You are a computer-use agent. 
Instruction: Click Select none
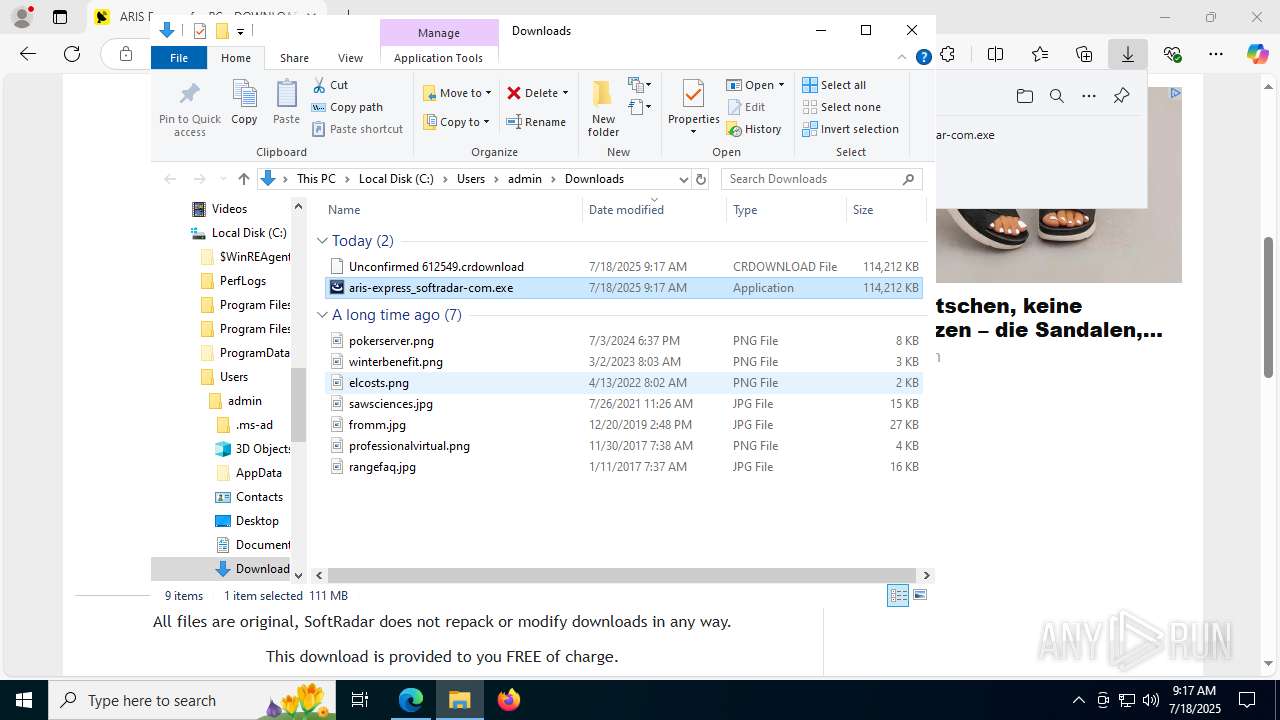coord(841,107)
